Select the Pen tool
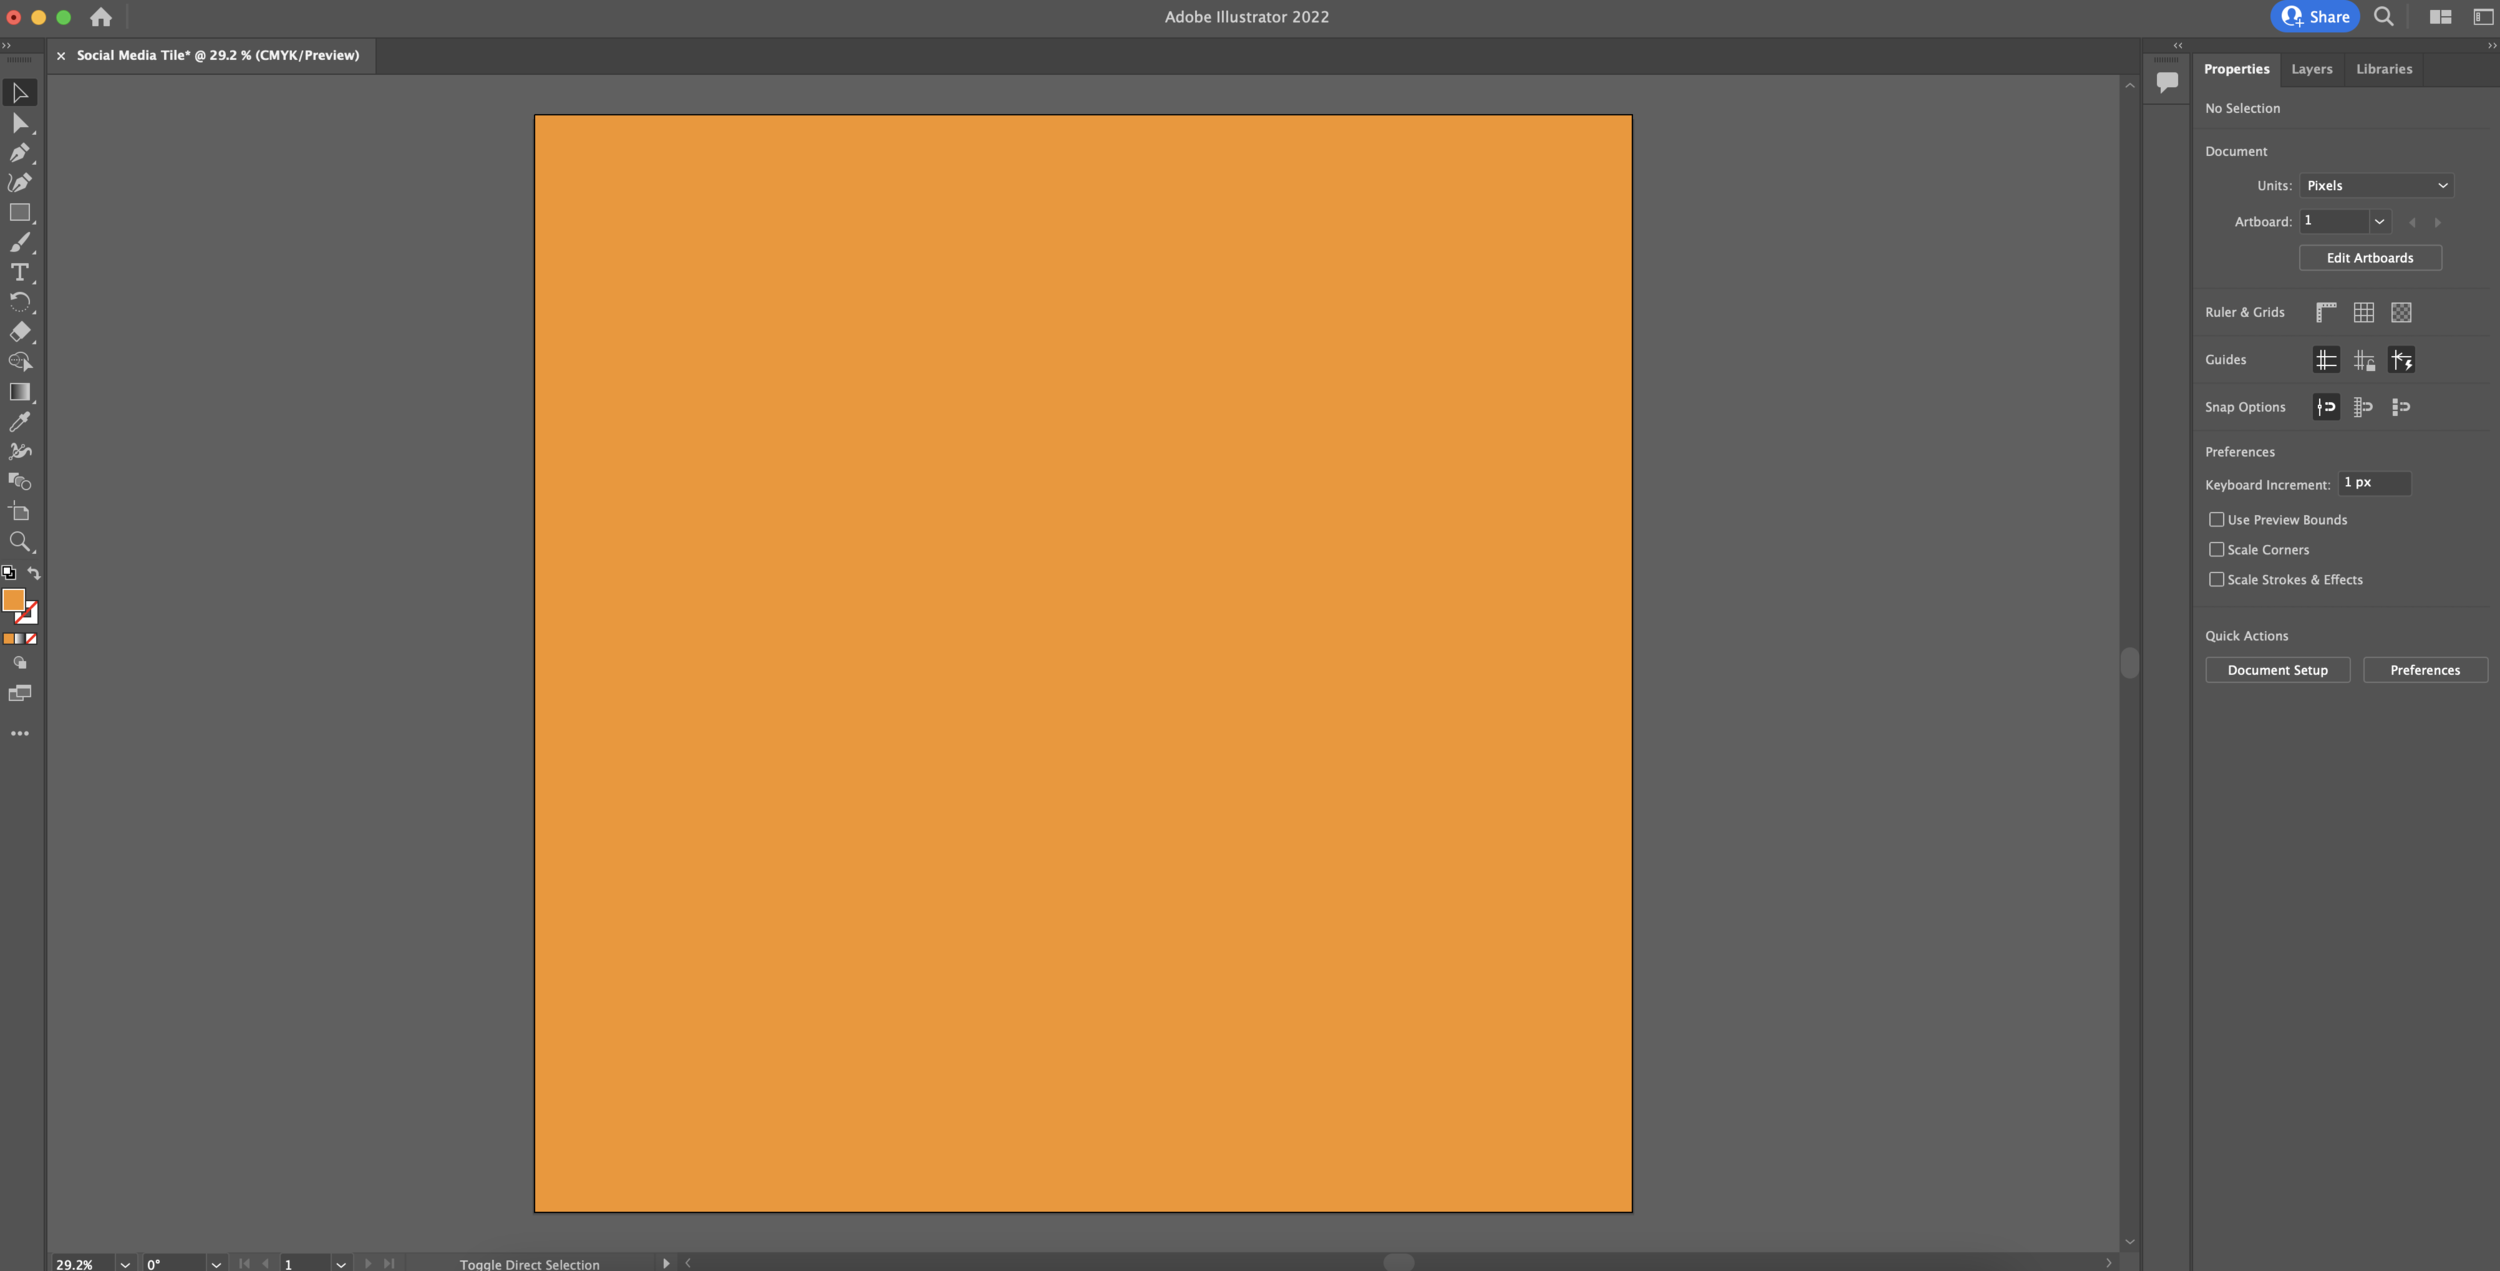 pyautogui.click(x=19, y=153)
